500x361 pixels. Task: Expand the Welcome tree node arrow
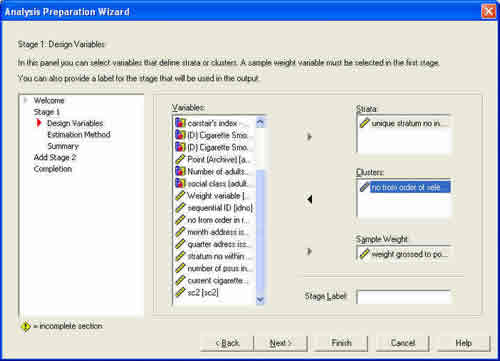(25, 100)
